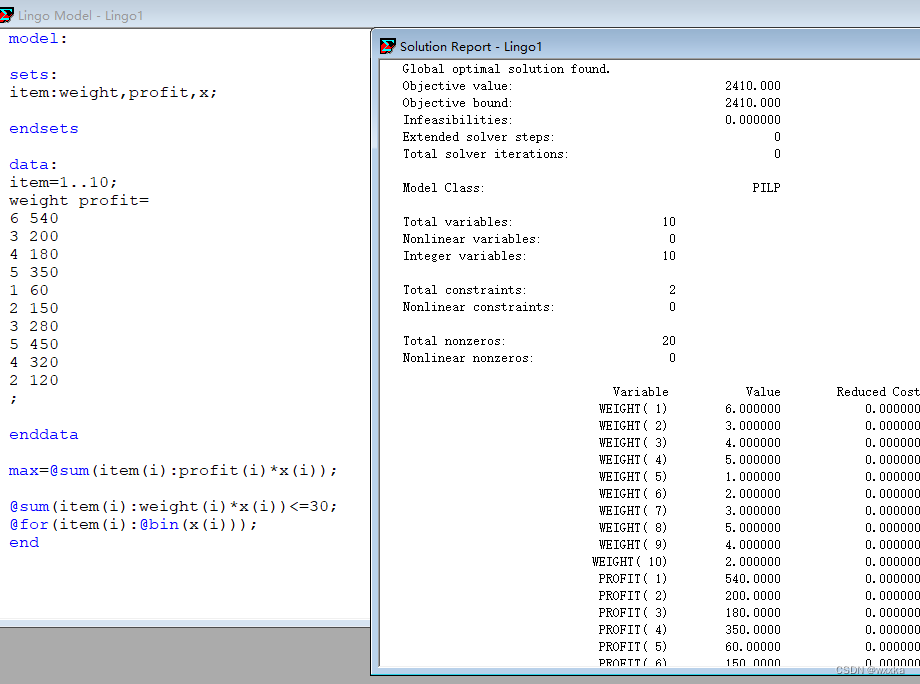Click the 'Total solver iterations:' label

(485, 154)
